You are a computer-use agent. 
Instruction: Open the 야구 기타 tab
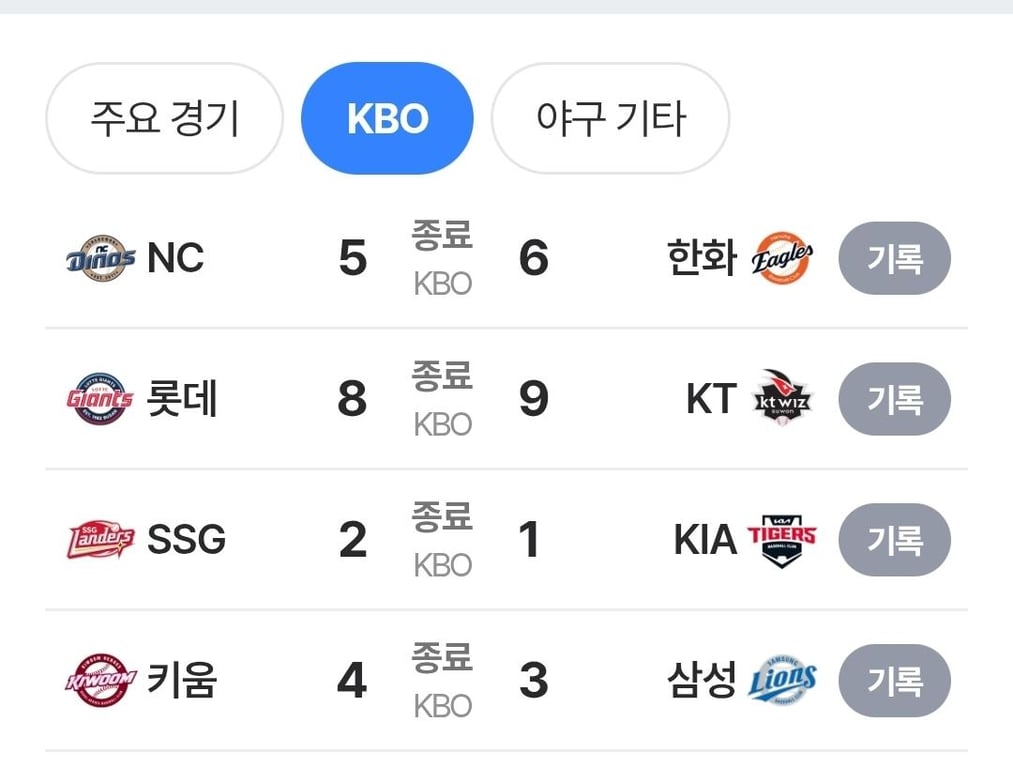[x=610, y=118]
